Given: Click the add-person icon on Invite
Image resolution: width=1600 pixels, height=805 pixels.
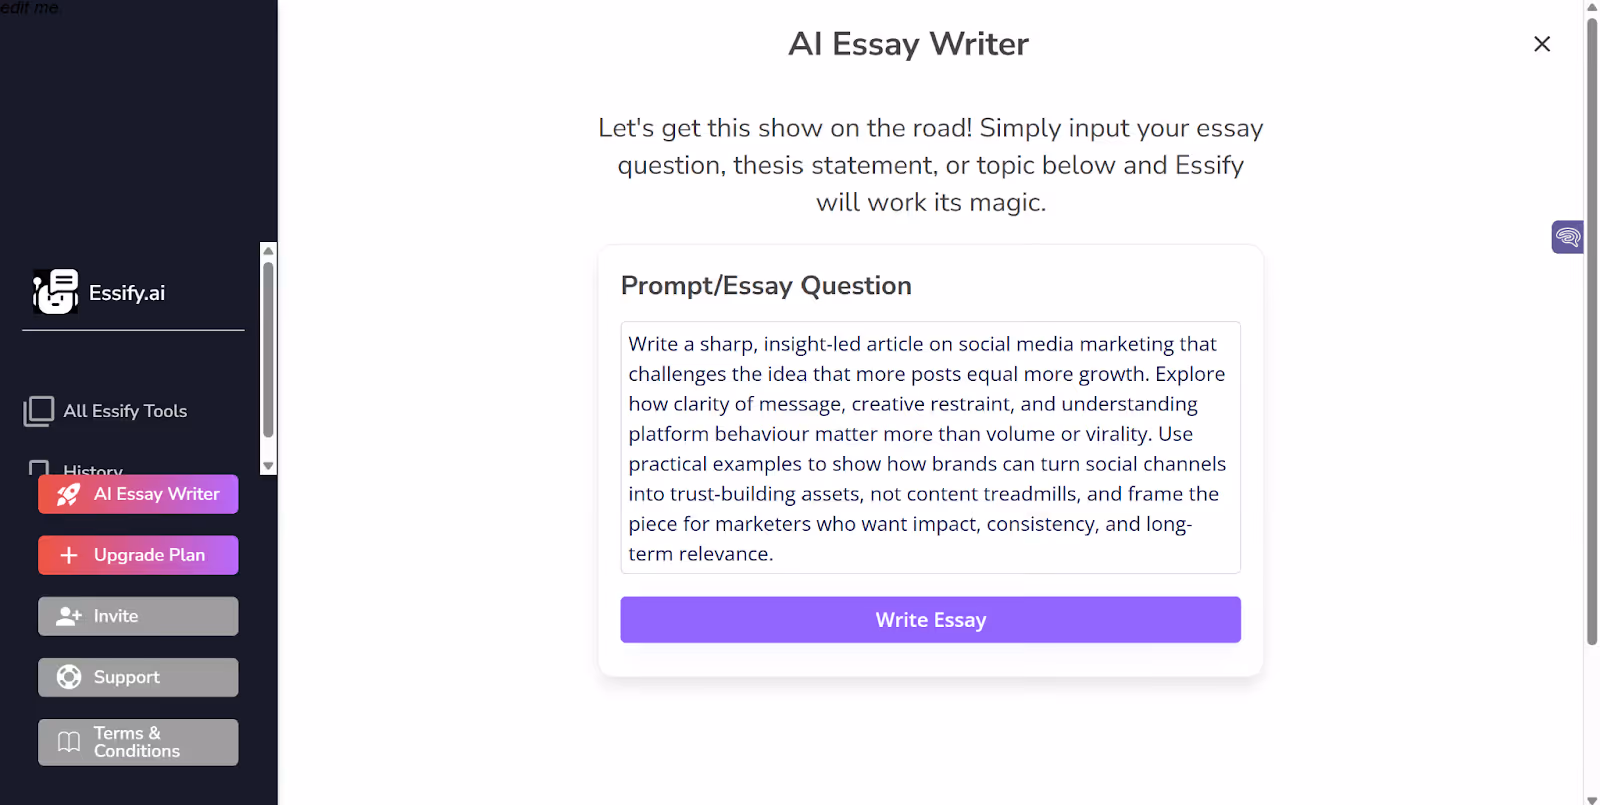Looking at the screenshot, I should (x=67, y=616).
